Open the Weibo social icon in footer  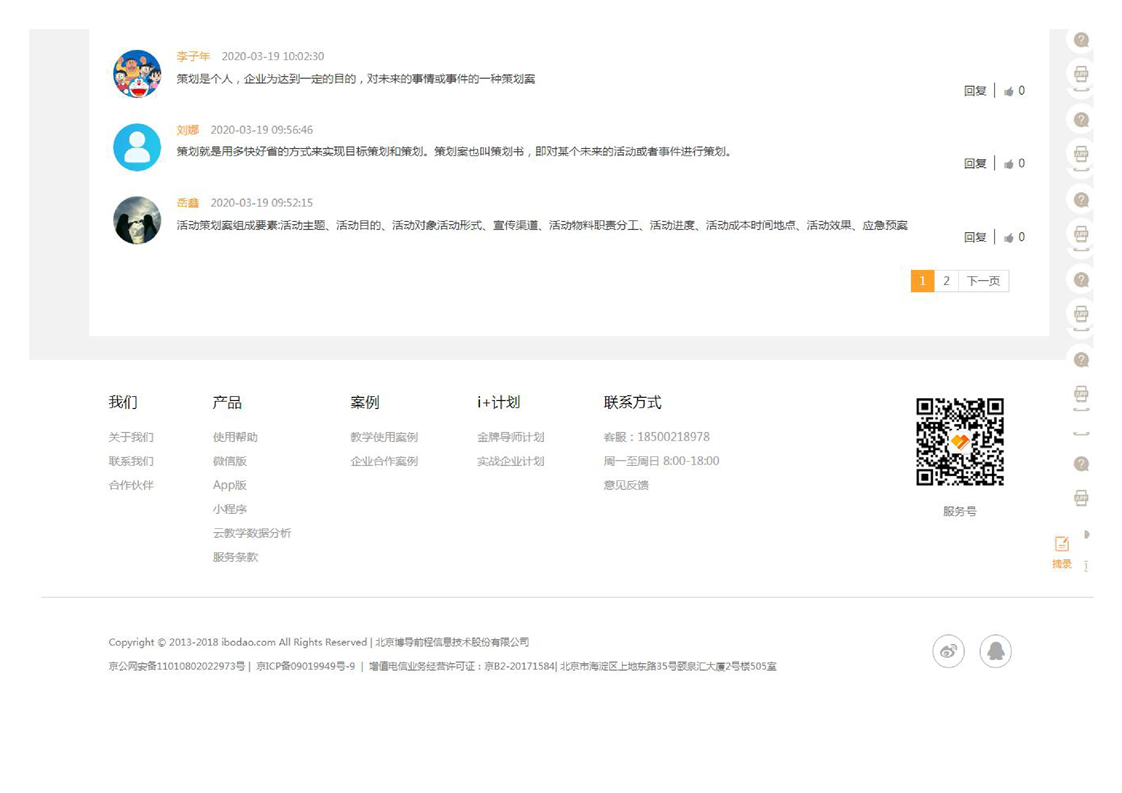pos(948,651)
